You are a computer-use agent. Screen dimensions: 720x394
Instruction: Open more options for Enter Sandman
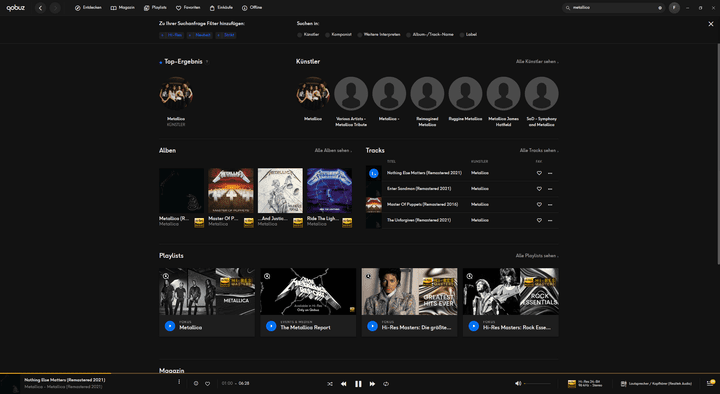(x=550, y=189)
